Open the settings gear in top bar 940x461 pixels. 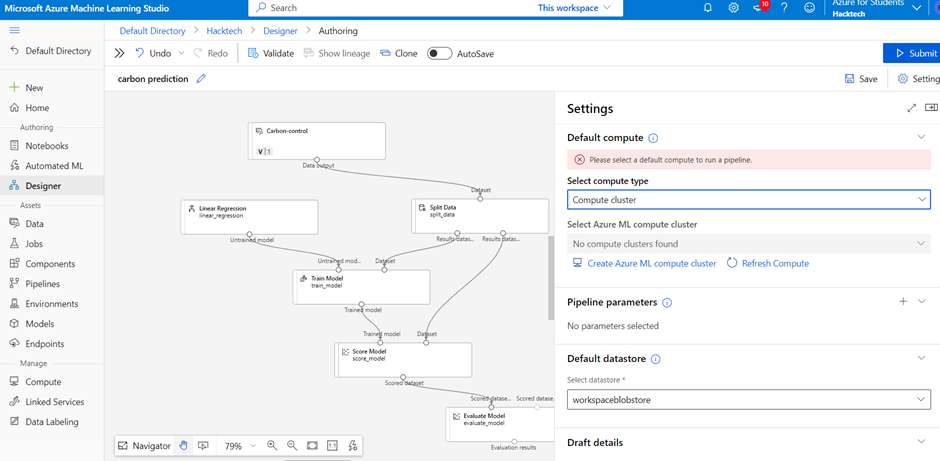coord(733,8)
